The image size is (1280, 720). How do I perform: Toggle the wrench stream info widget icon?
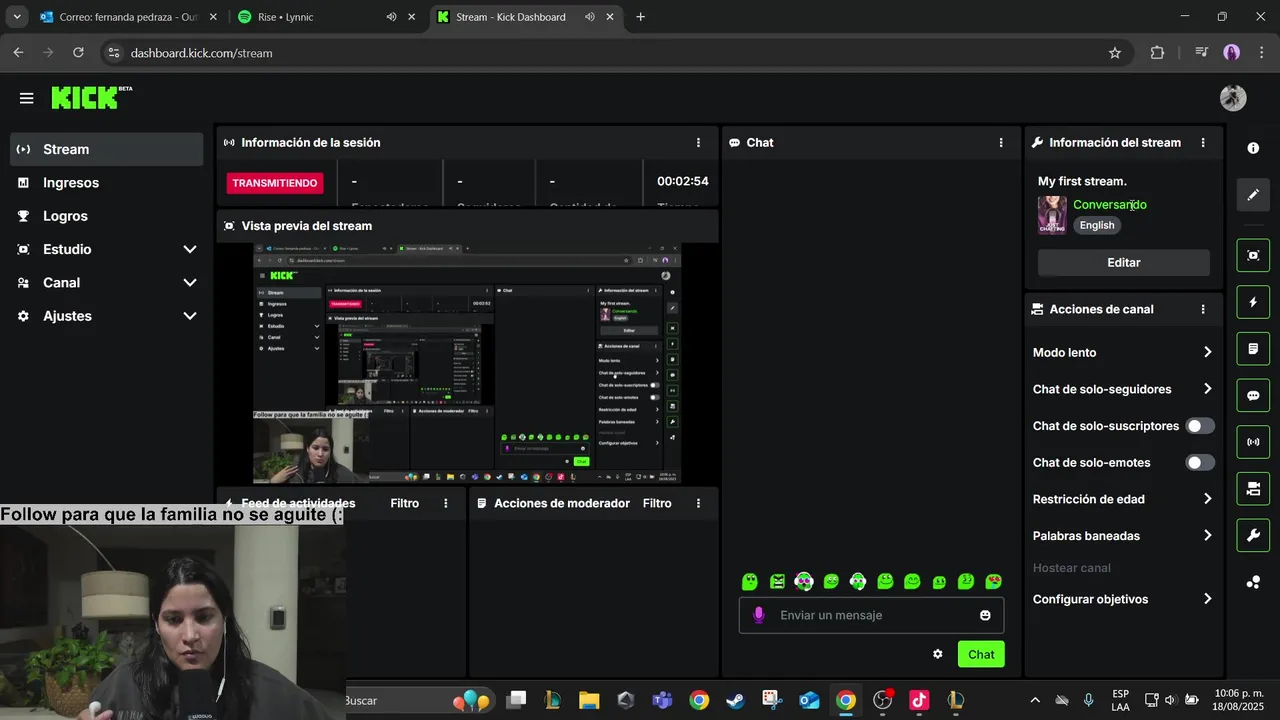(1253, 535)
